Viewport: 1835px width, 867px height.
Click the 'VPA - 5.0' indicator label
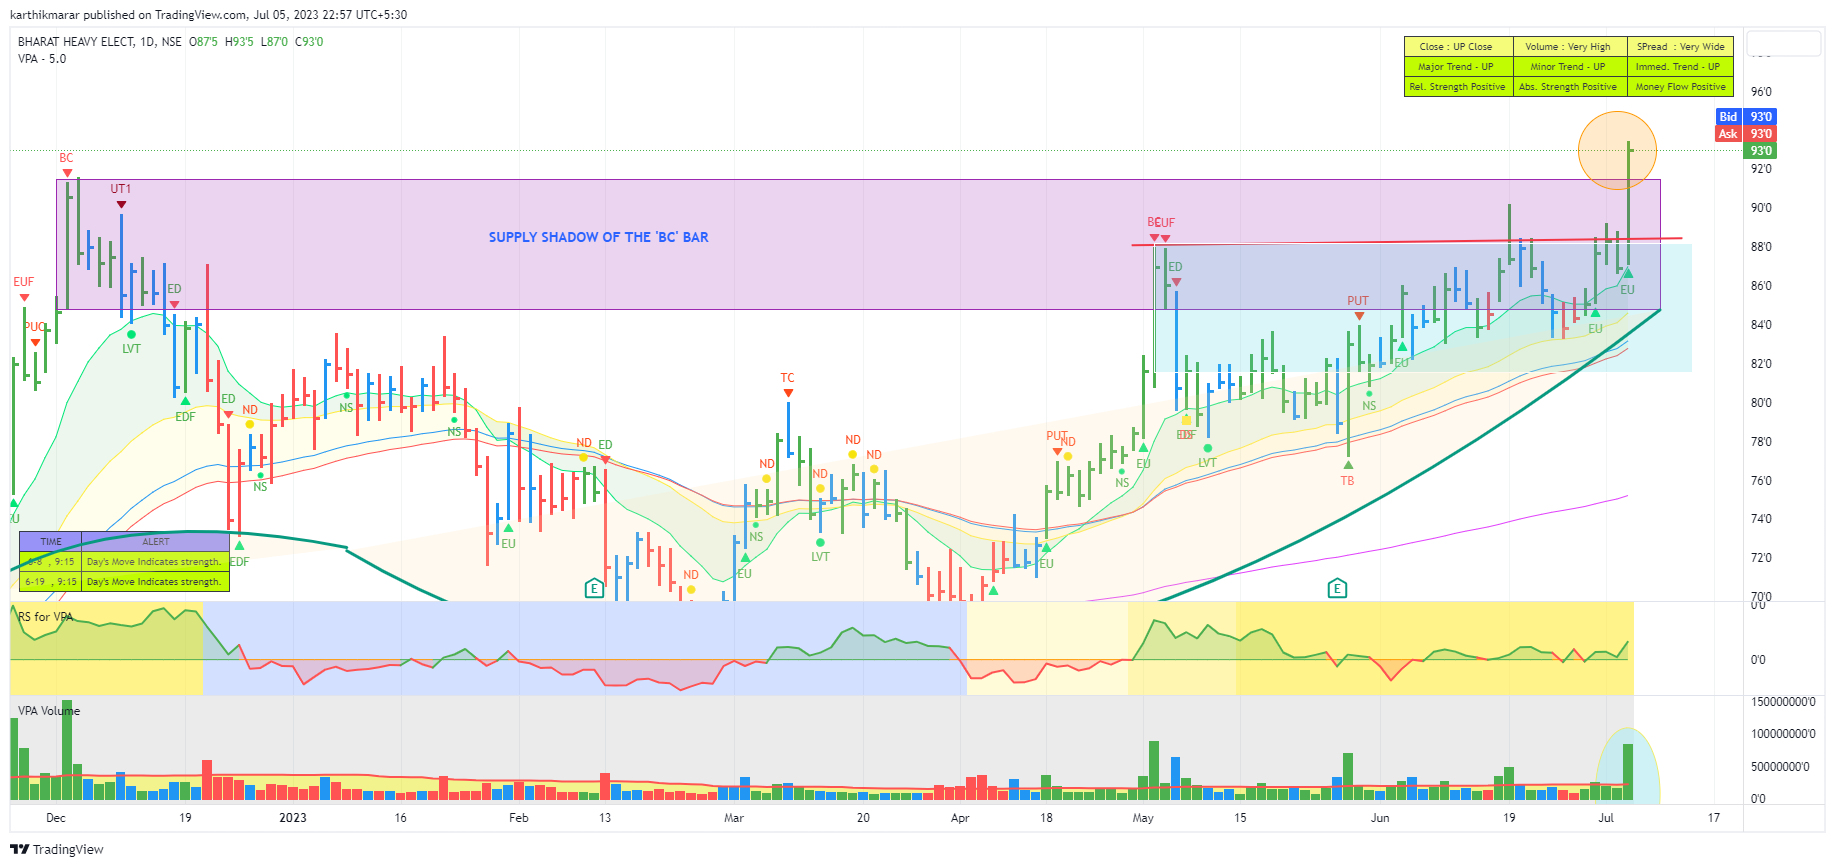[x=42, y=59]
